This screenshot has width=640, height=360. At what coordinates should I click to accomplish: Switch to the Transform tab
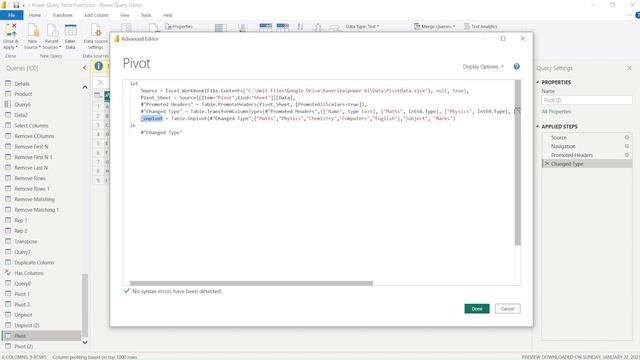tap(62, 15)
